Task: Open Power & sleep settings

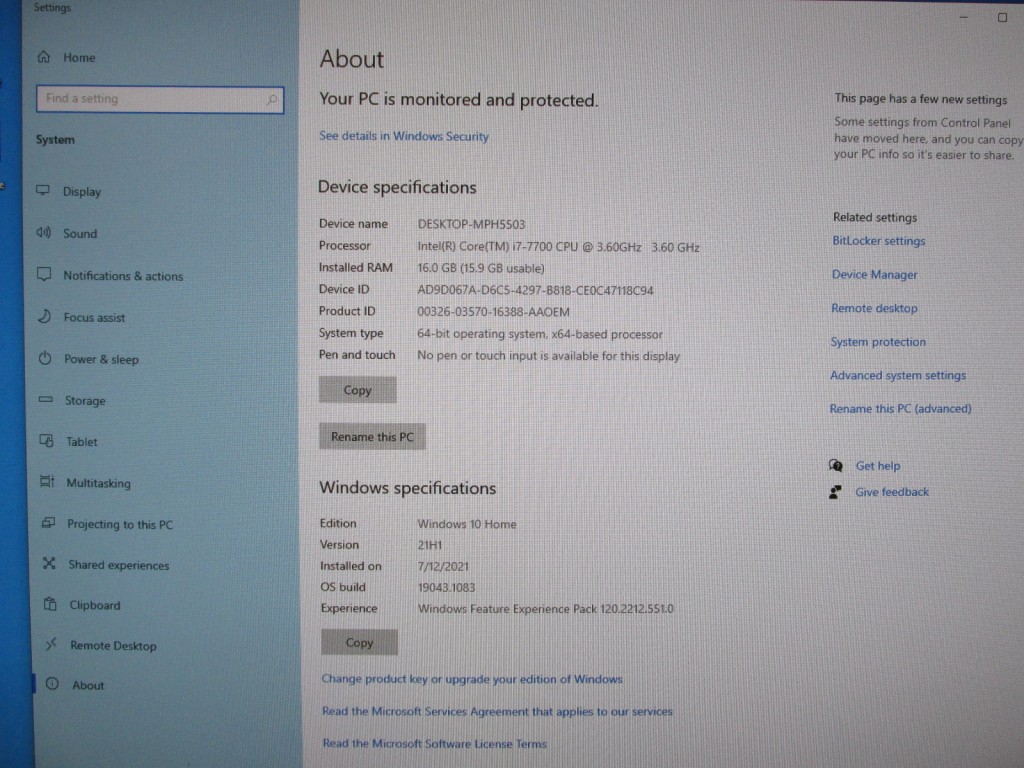Action: tap(101, 359)
